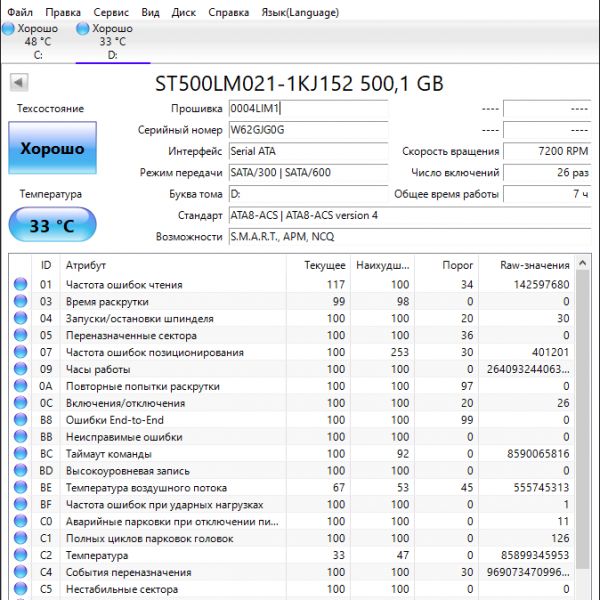
Task: Open the Диск menu
Action: point(184,12)
